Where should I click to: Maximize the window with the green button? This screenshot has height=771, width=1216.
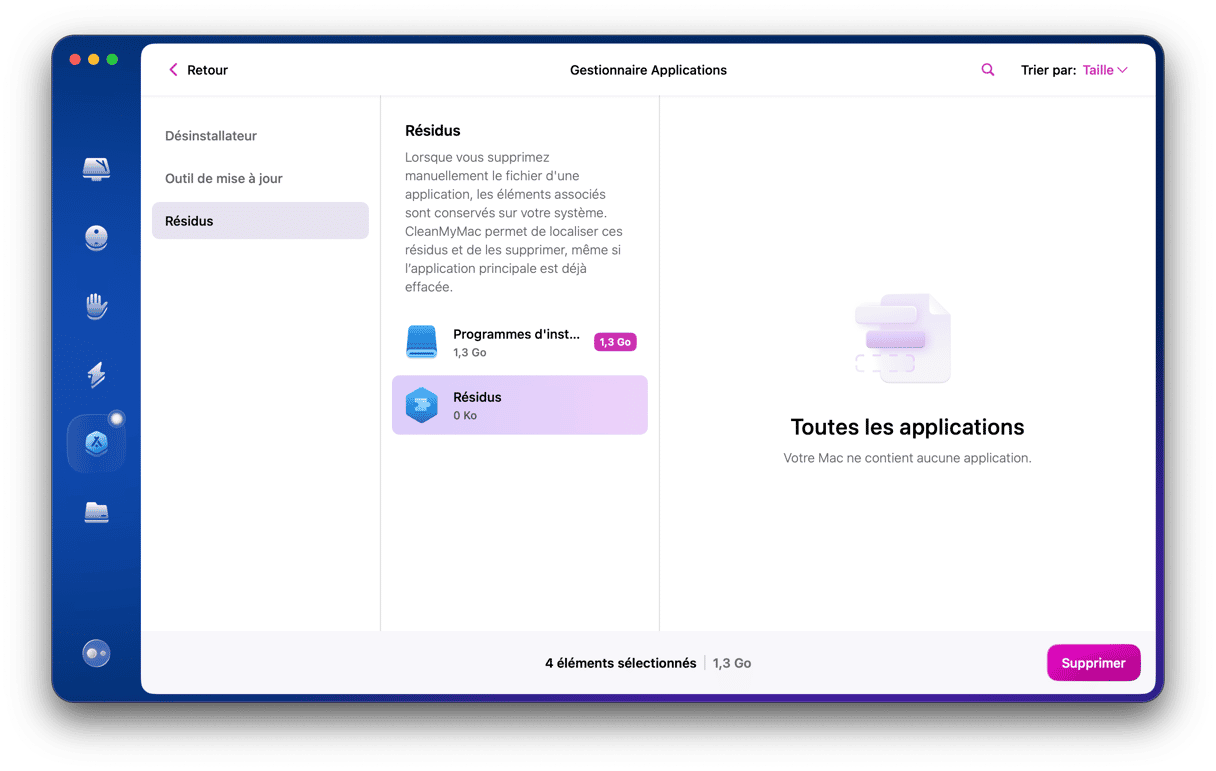[112, 60]
